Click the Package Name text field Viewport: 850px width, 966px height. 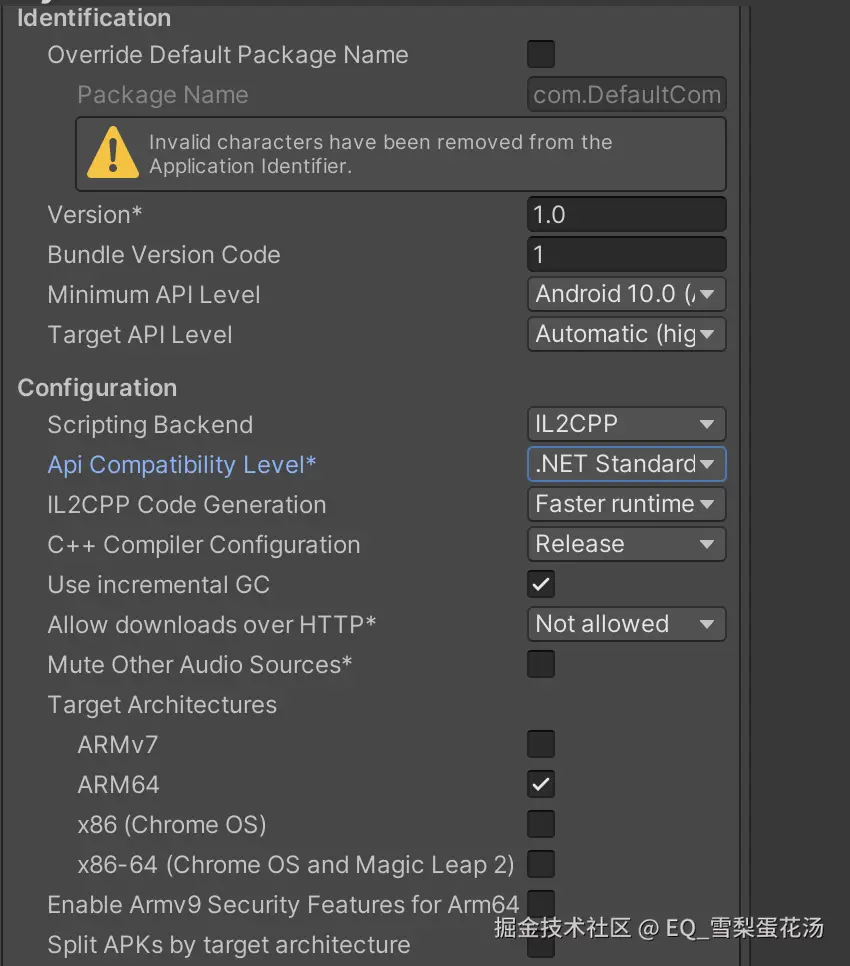pos(626,95)
